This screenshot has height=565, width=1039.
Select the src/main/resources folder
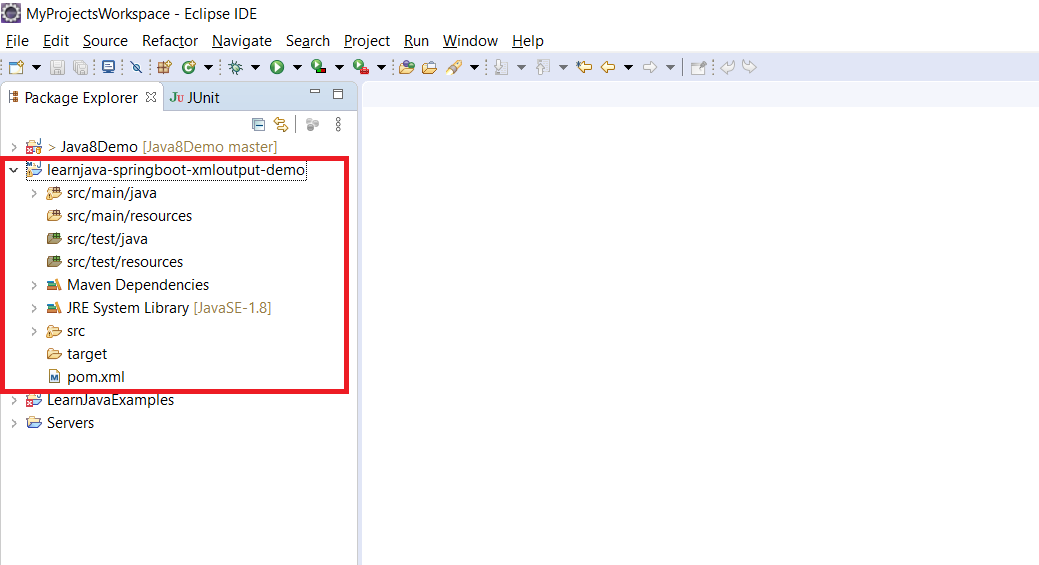[x=129, y=216]
